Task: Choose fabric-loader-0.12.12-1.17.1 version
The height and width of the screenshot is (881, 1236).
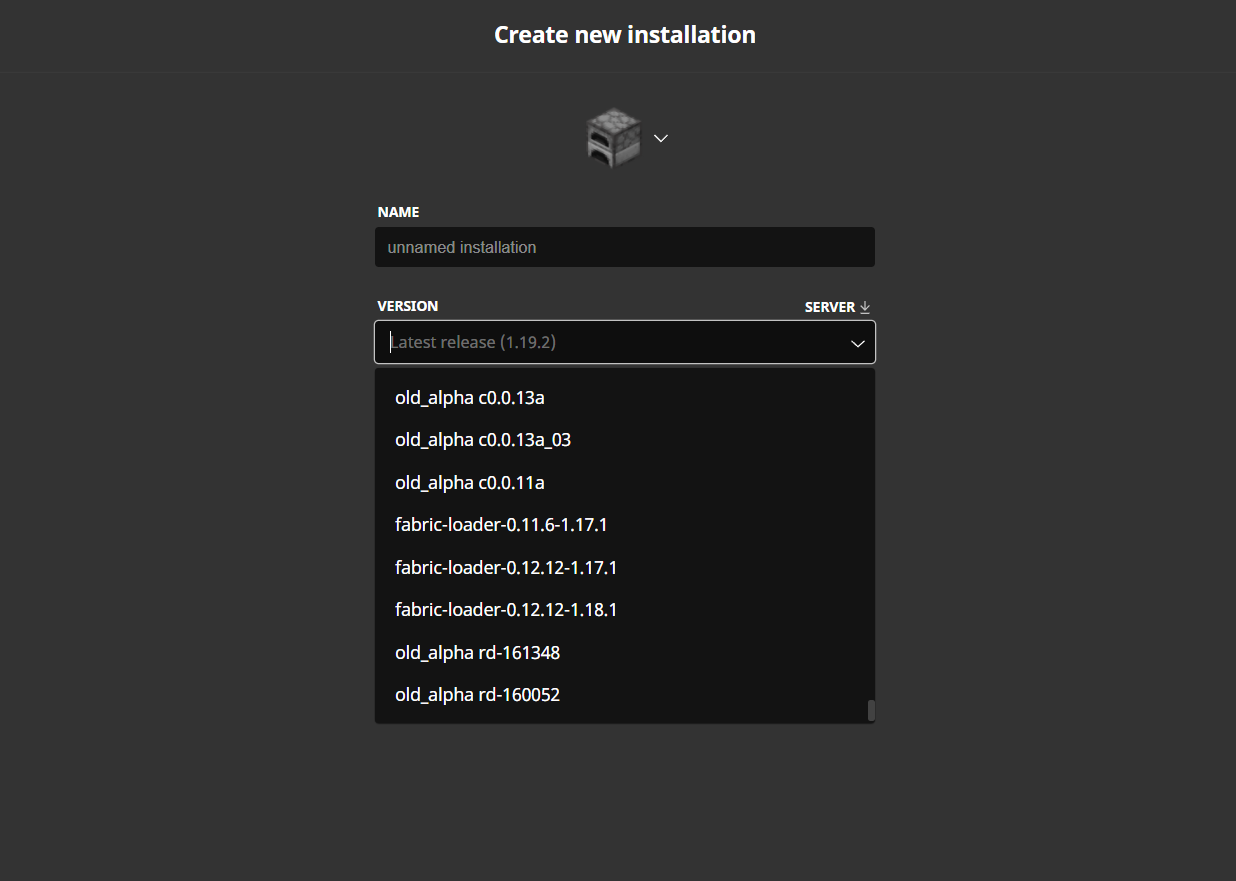Action: (506, 567)
